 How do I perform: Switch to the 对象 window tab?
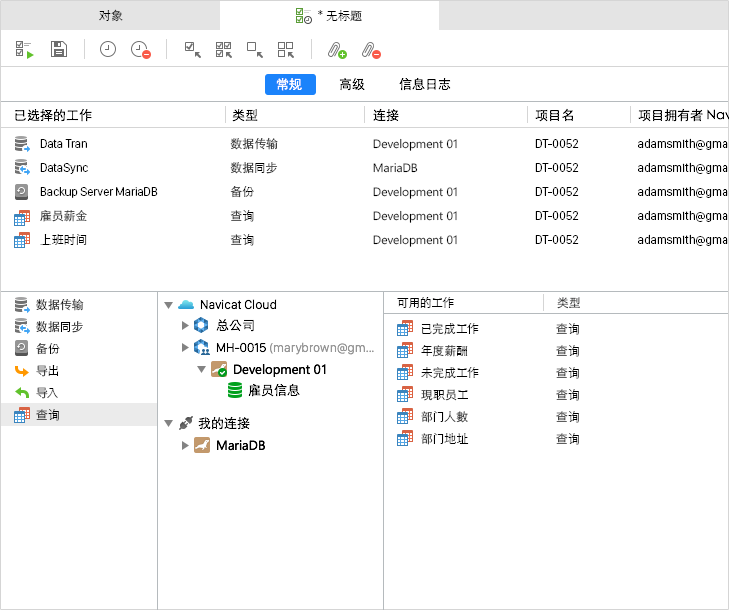pyautogui.click(x=111, y=16)
